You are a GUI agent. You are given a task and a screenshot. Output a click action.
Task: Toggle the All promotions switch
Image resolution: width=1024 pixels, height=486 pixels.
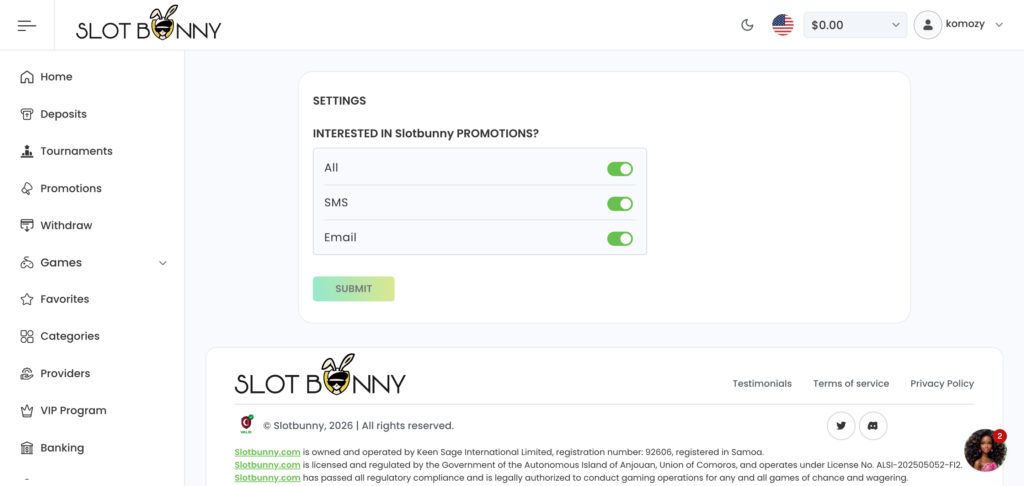coord(620,169)
